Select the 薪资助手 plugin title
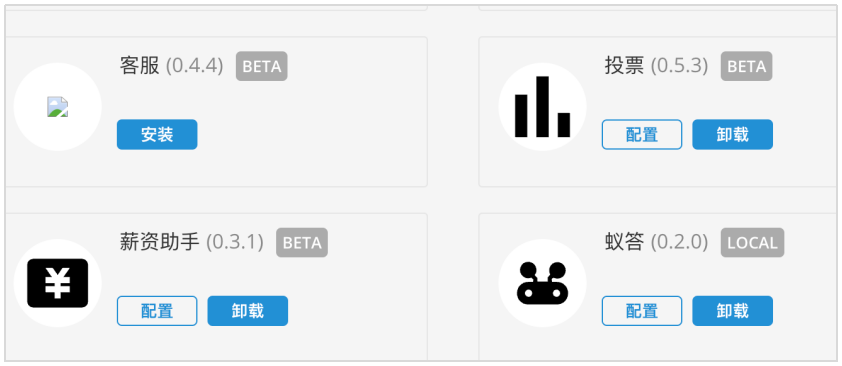Viewport: 842px width, 366px height. 159,243
